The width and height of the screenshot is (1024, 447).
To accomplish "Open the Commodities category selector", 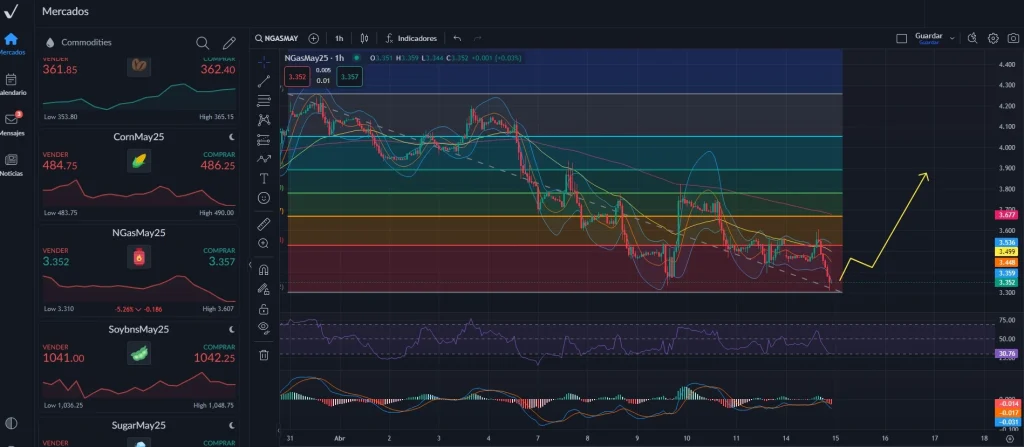I will 79,42.
